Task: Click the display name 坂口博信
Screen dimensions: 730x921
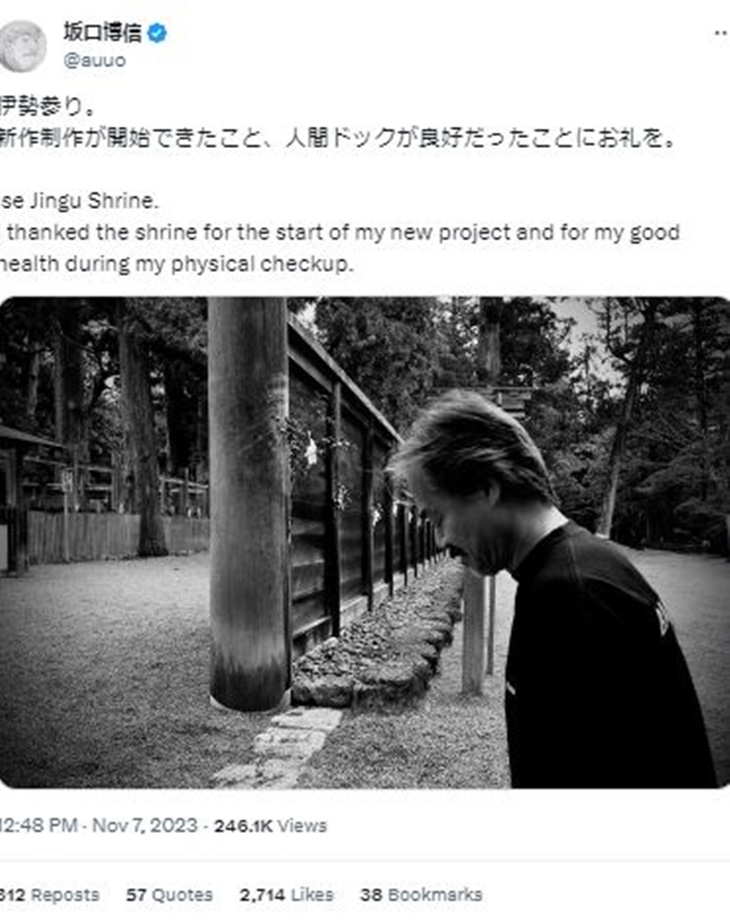Action: point(103,32)
